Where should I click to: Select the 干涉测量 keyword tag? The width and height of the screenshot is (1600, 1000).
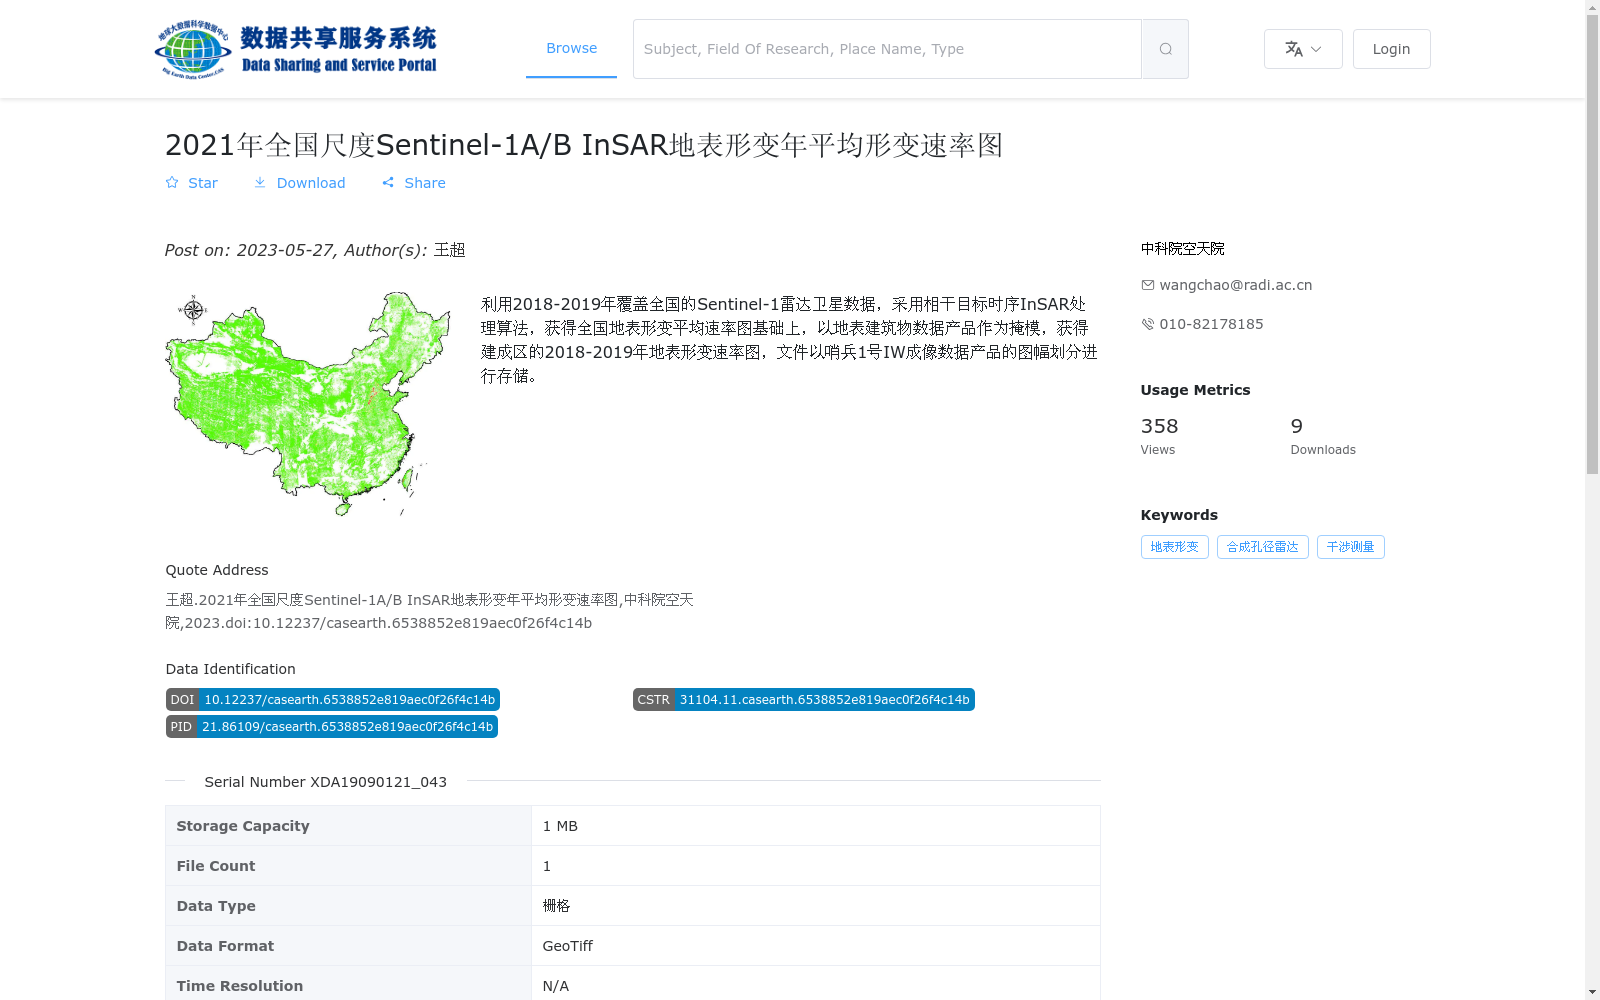pyautogui.click(x=1351, y=547)
